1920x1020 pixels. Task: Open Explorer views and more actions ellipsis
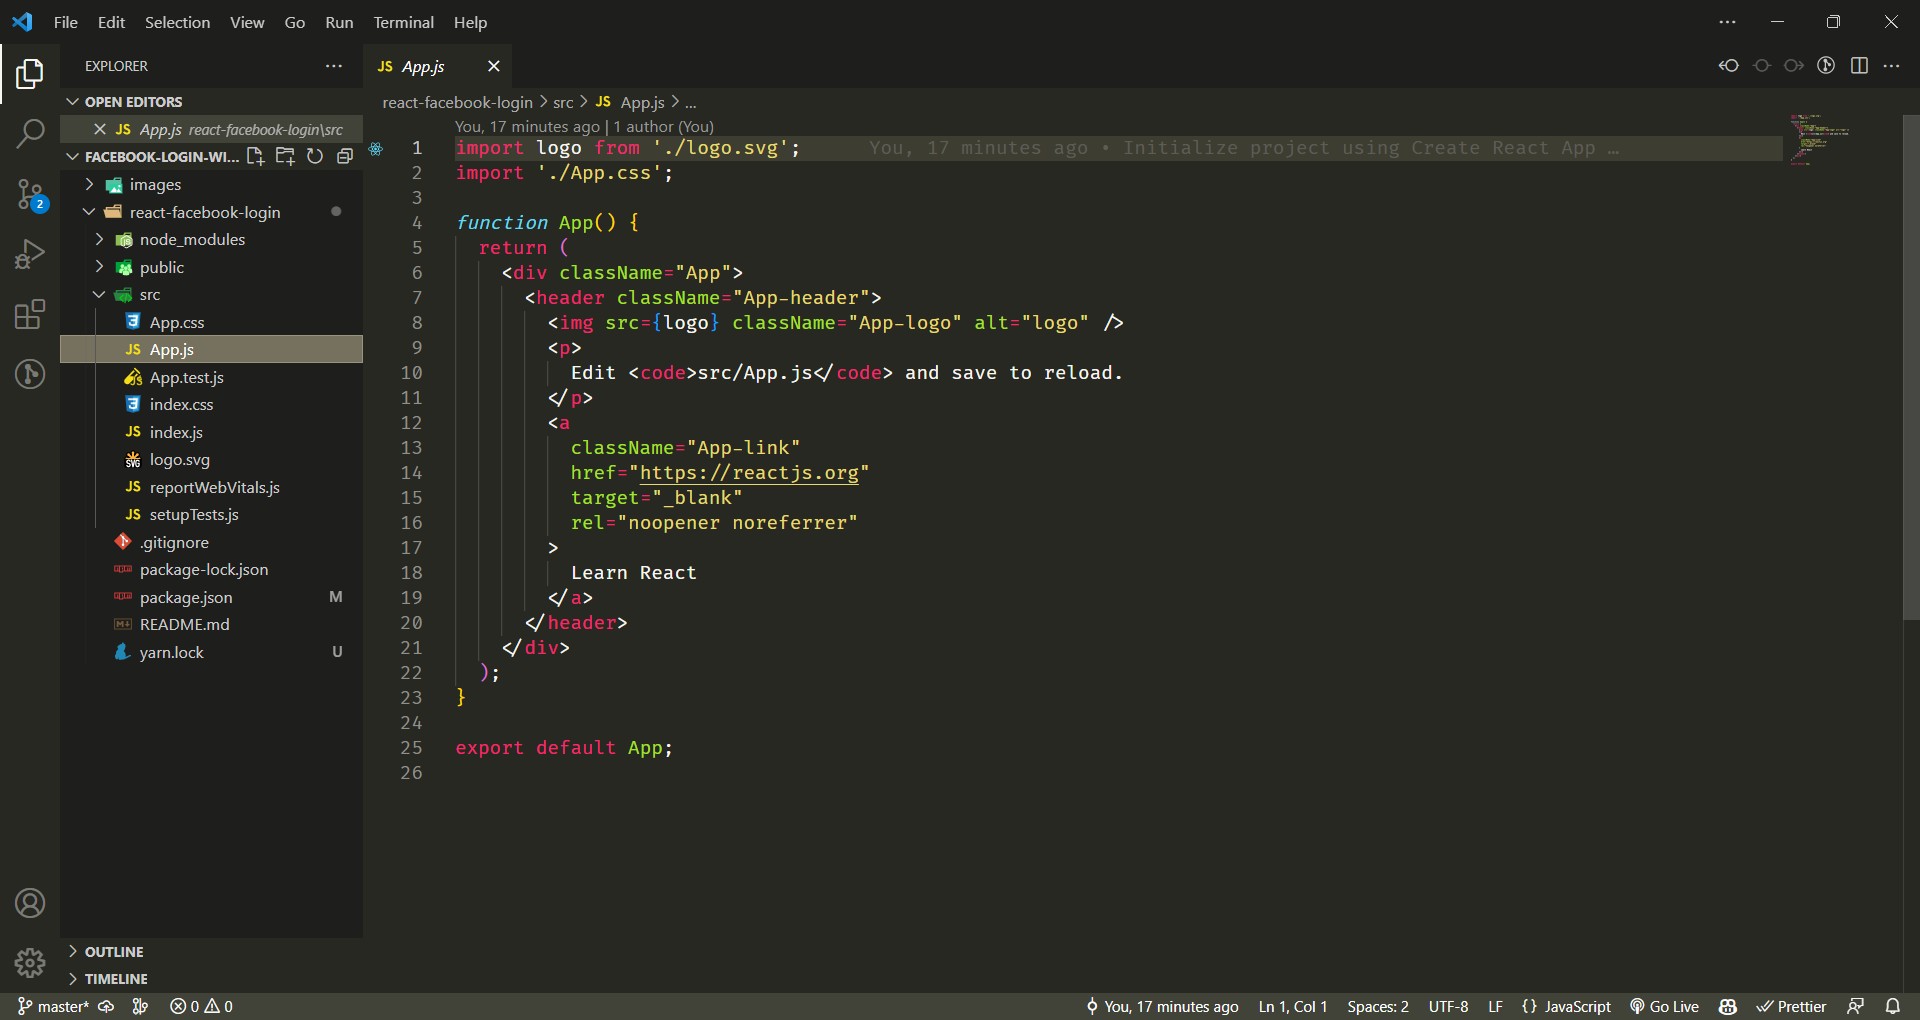[334, 66]
